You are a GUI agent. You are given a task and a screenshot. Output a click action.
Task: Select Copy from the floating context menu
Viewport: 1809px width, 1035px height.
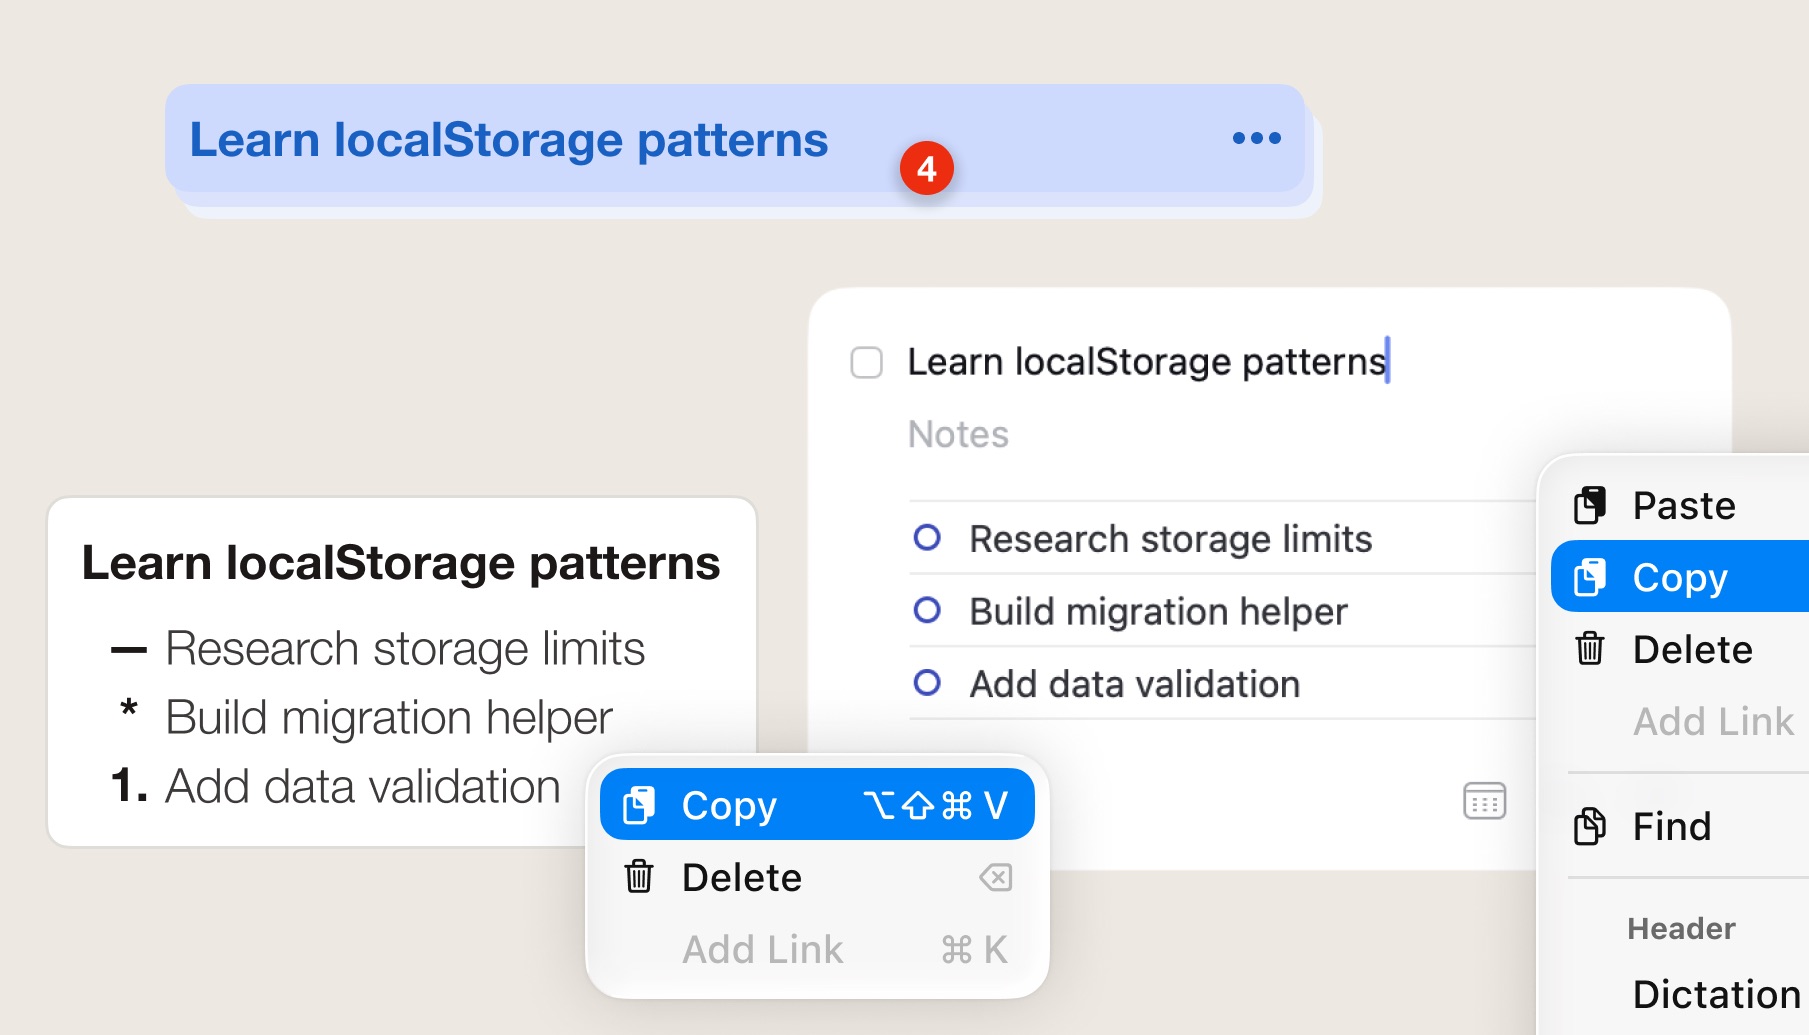[728, 803]
